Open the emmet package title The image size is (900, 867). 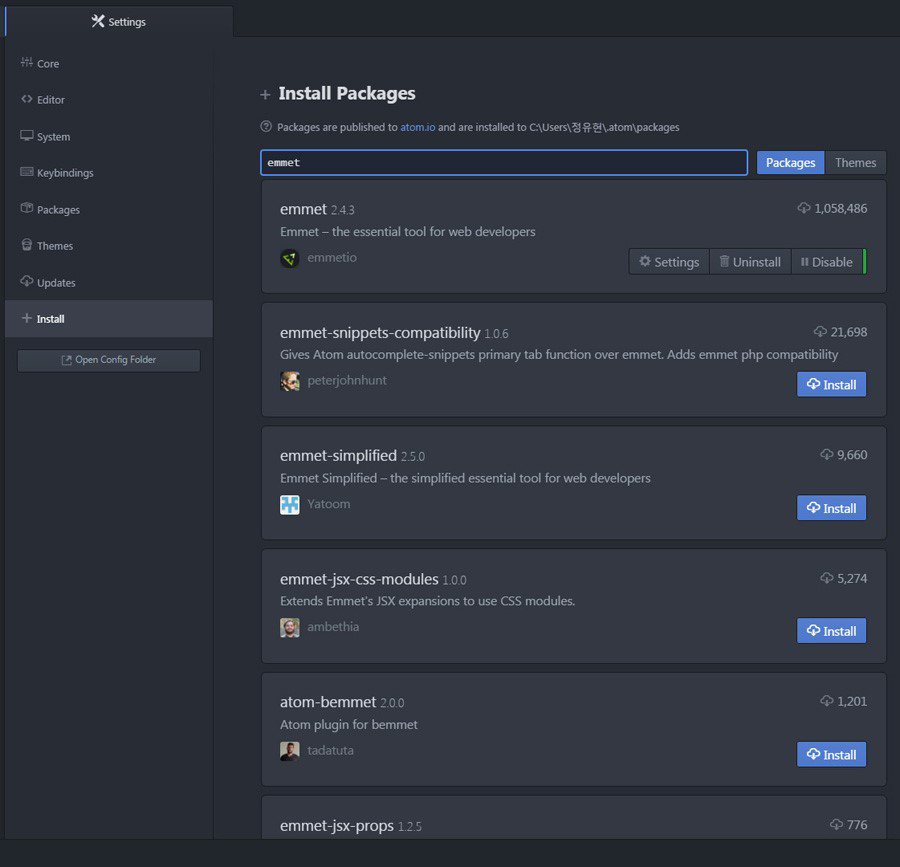pos(303,209)
